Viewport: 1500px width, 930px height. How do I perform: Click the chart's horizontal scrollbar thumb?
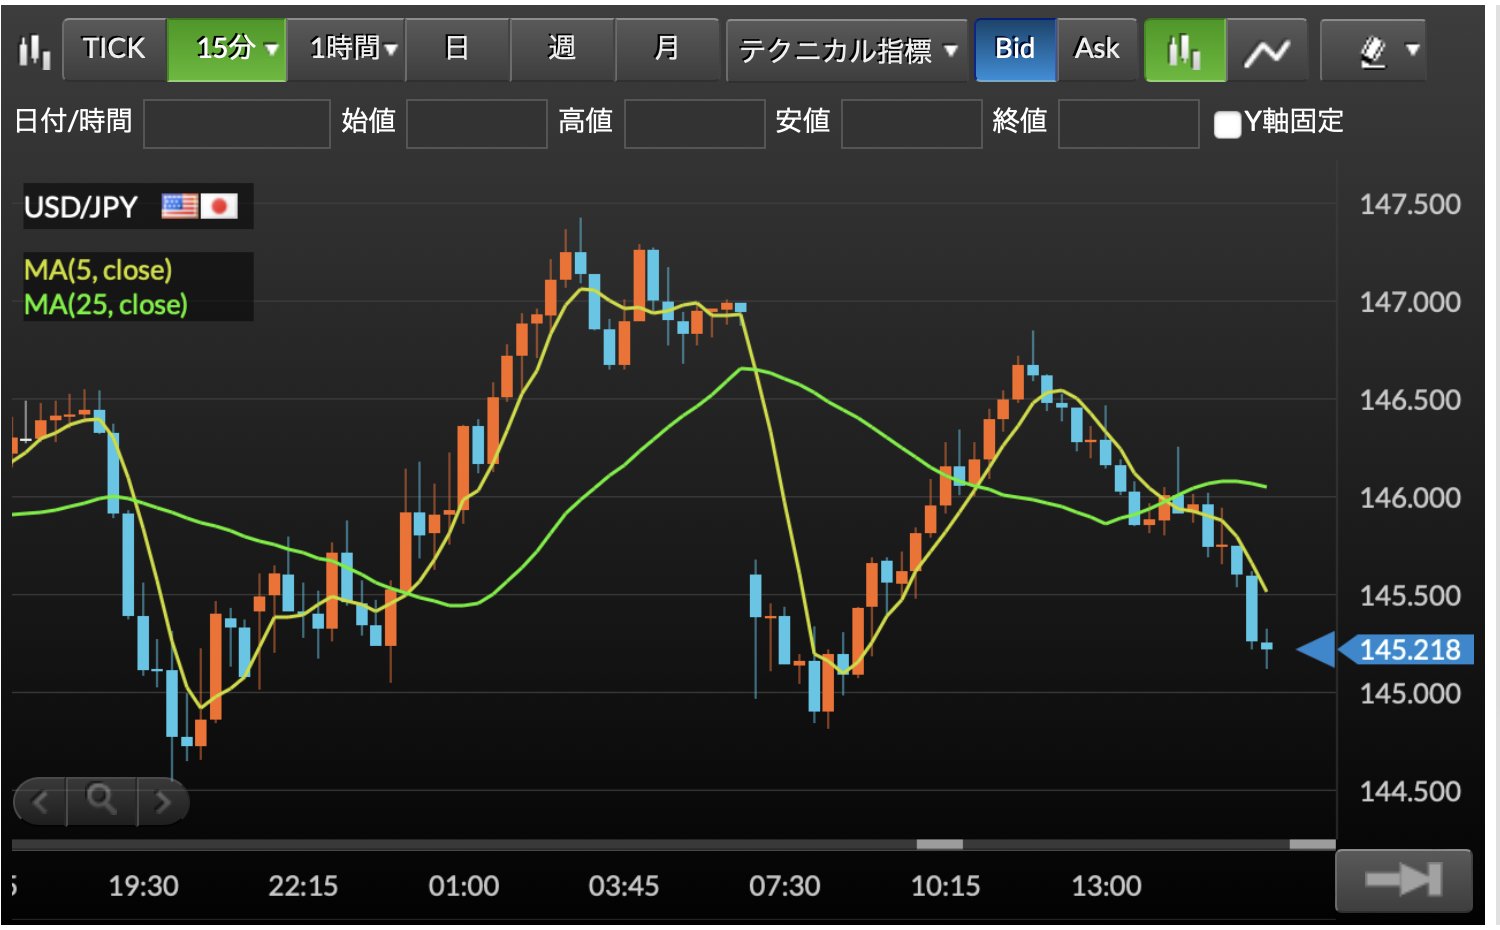point(940,844)
